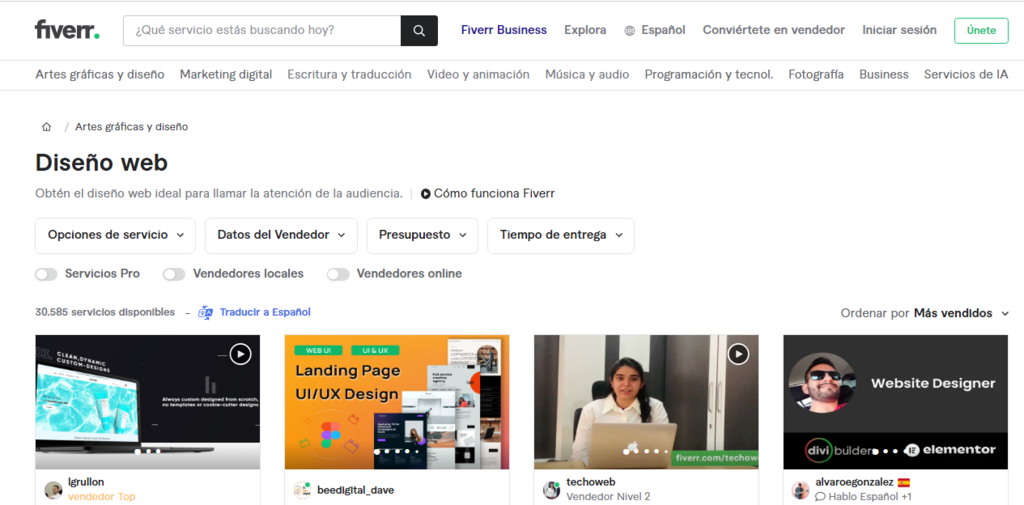The height and width of the screenshot is (505, 1024).
Task: Click the beedigital_dave seller name
Action: pos(355,490)
